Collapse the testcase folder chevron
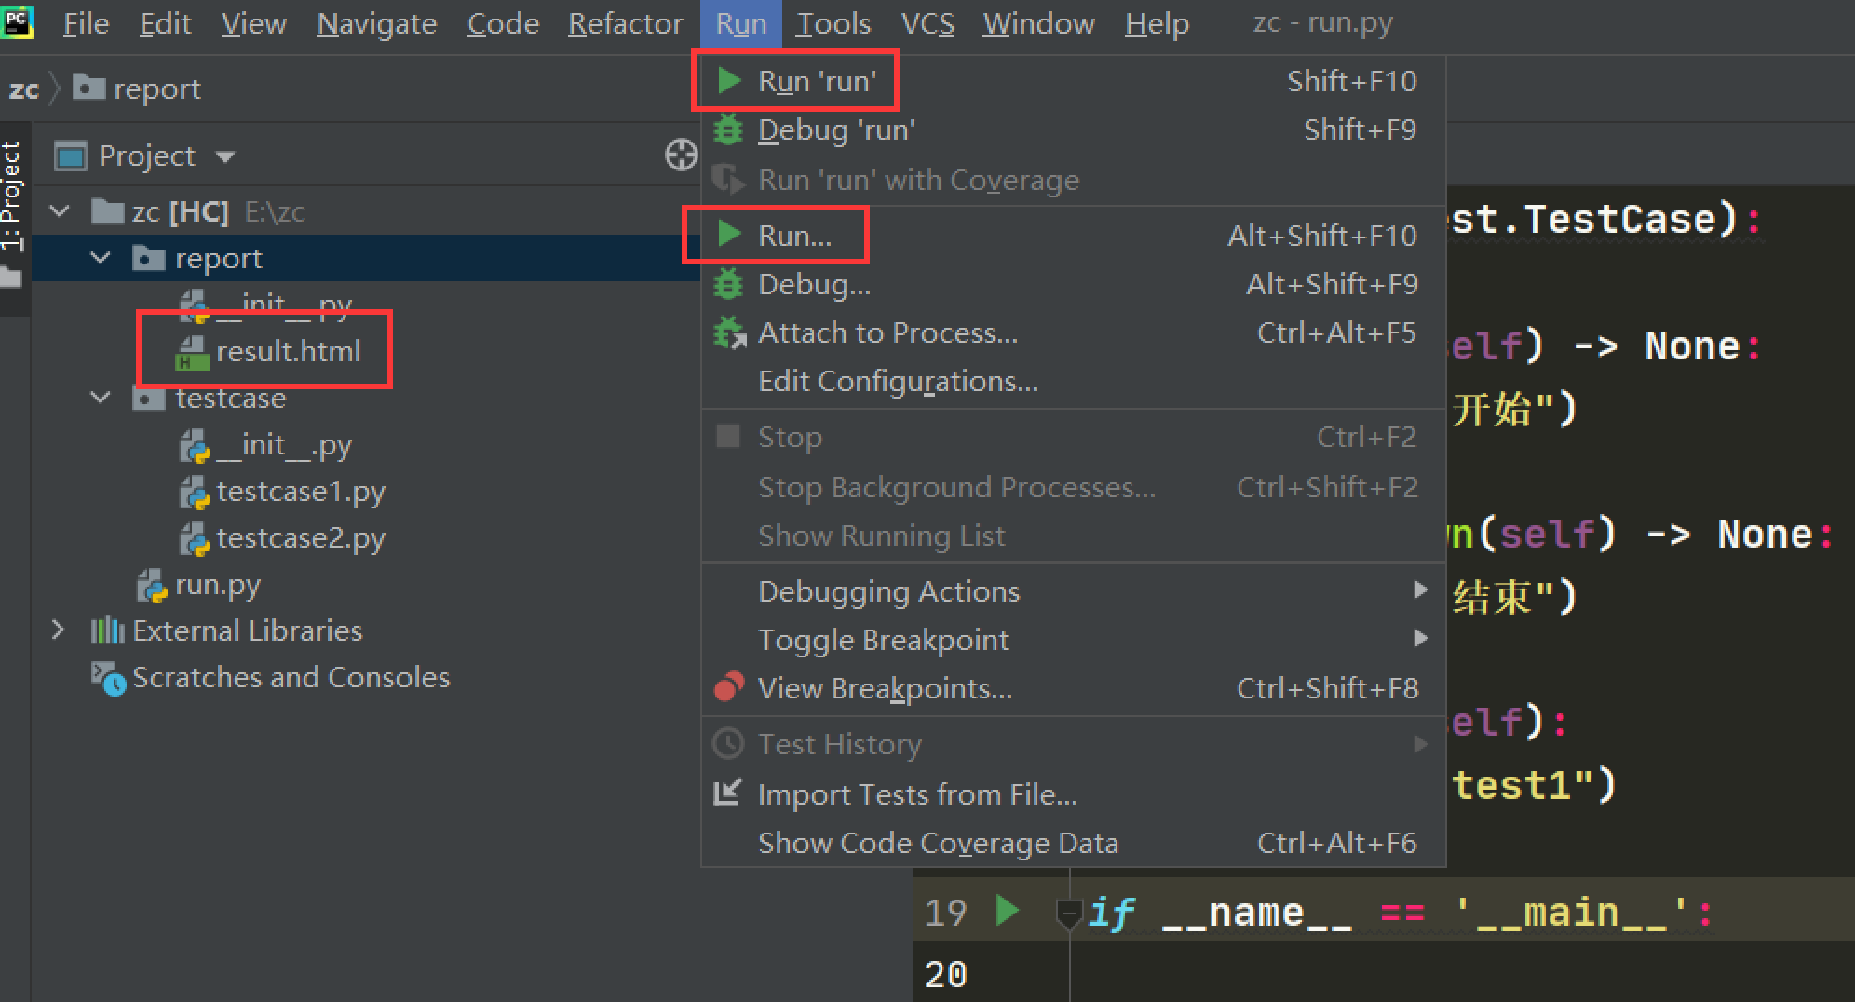1855x1002 pixels. click(x=100, y=398)
